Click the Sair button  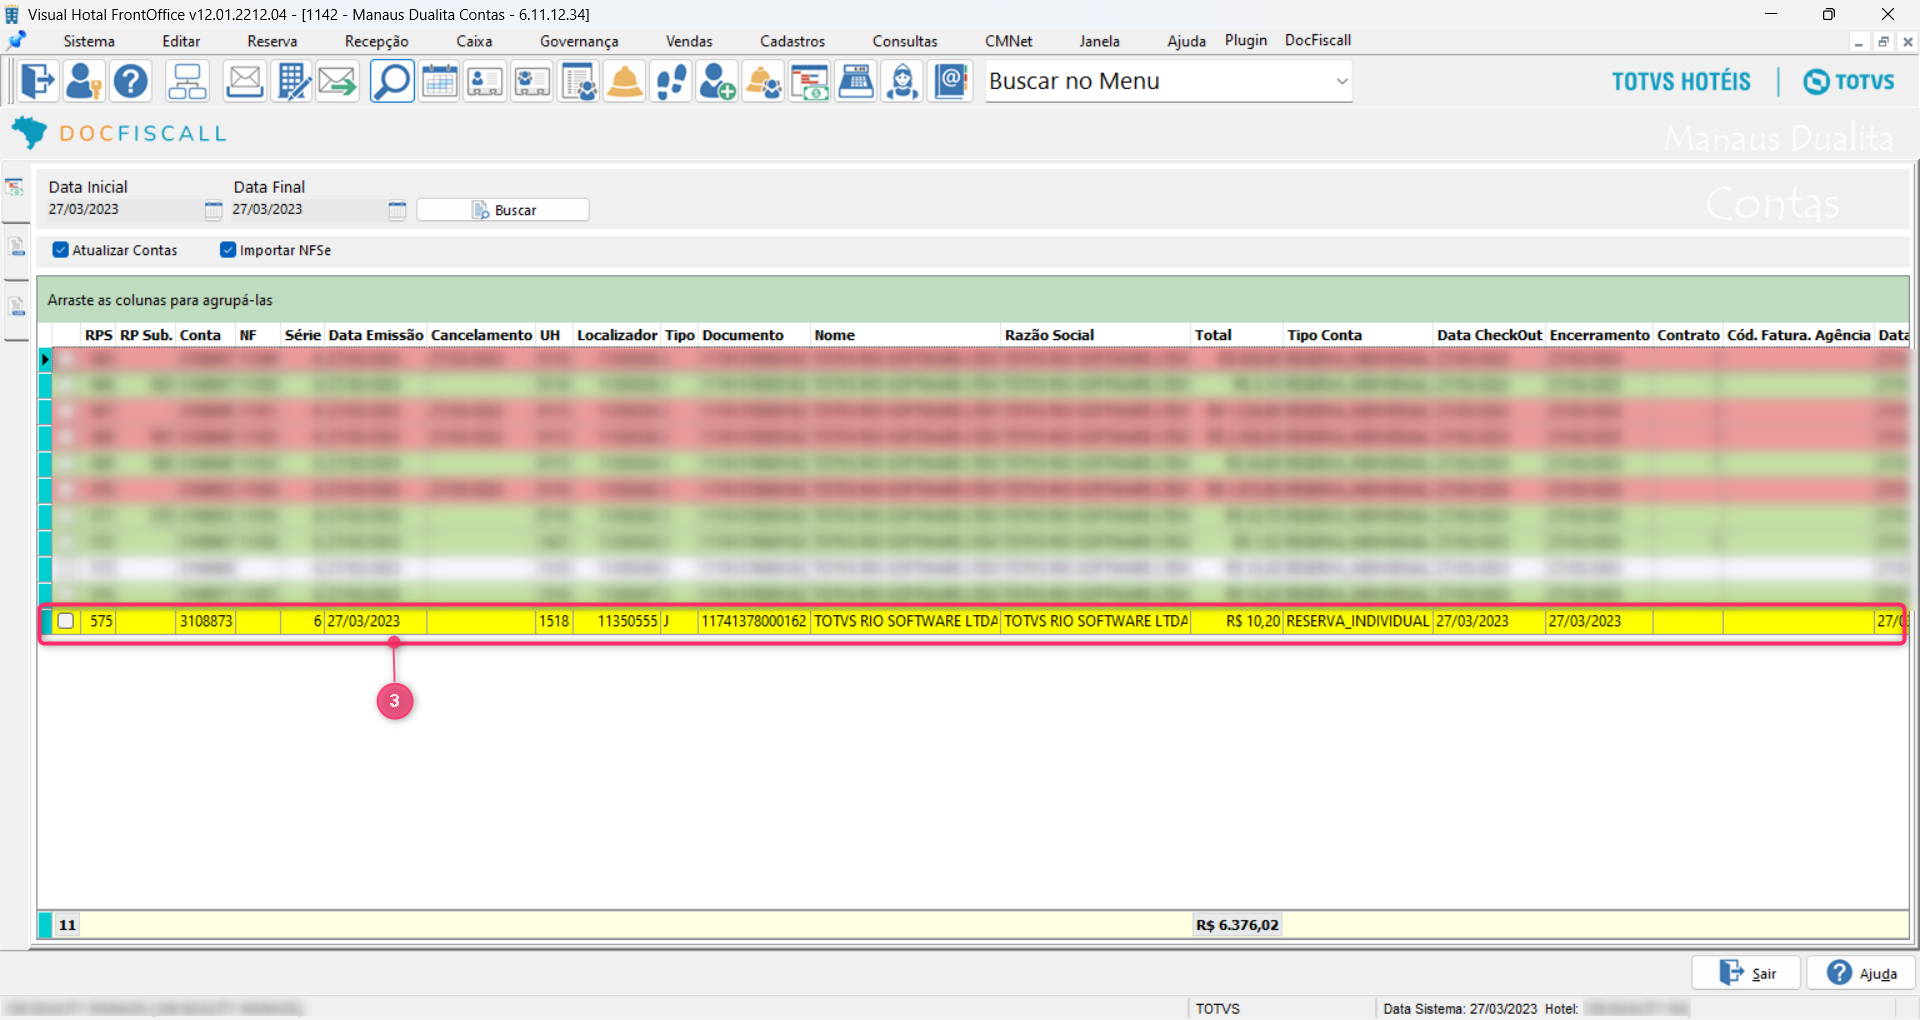(1746, 973)
